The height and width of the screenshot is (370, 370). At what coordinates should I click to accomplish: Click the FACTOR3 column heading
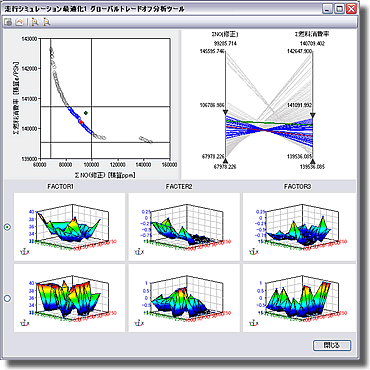[298, 187]
